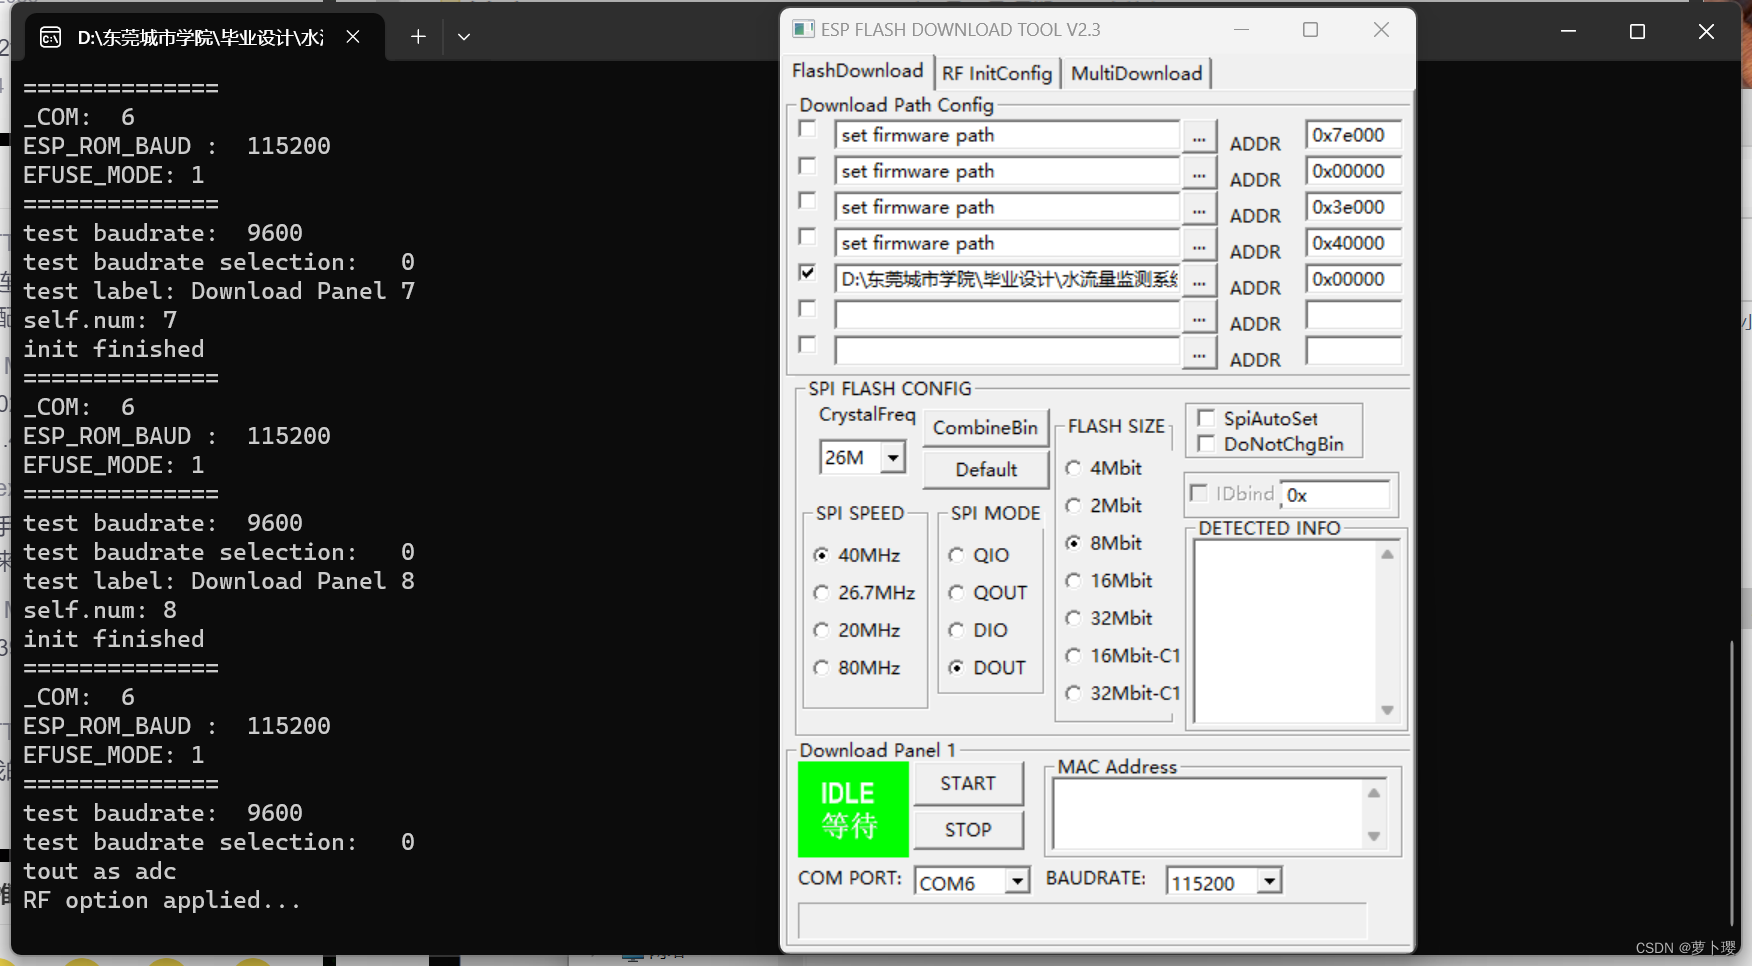Open the CrystalFreq 26M dropdown
Viewport: 1752px width, 966px height.
[893, 457]
